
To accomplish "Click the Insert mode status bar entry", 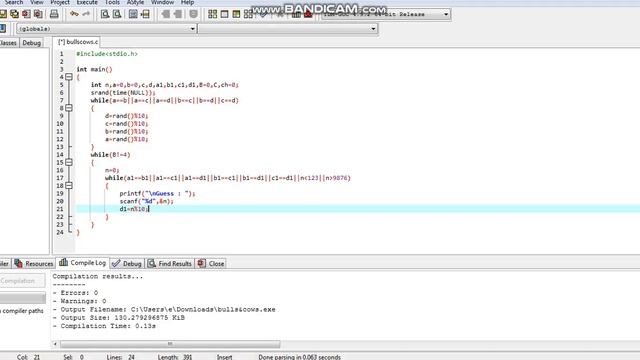I will [x=224, y=357].
